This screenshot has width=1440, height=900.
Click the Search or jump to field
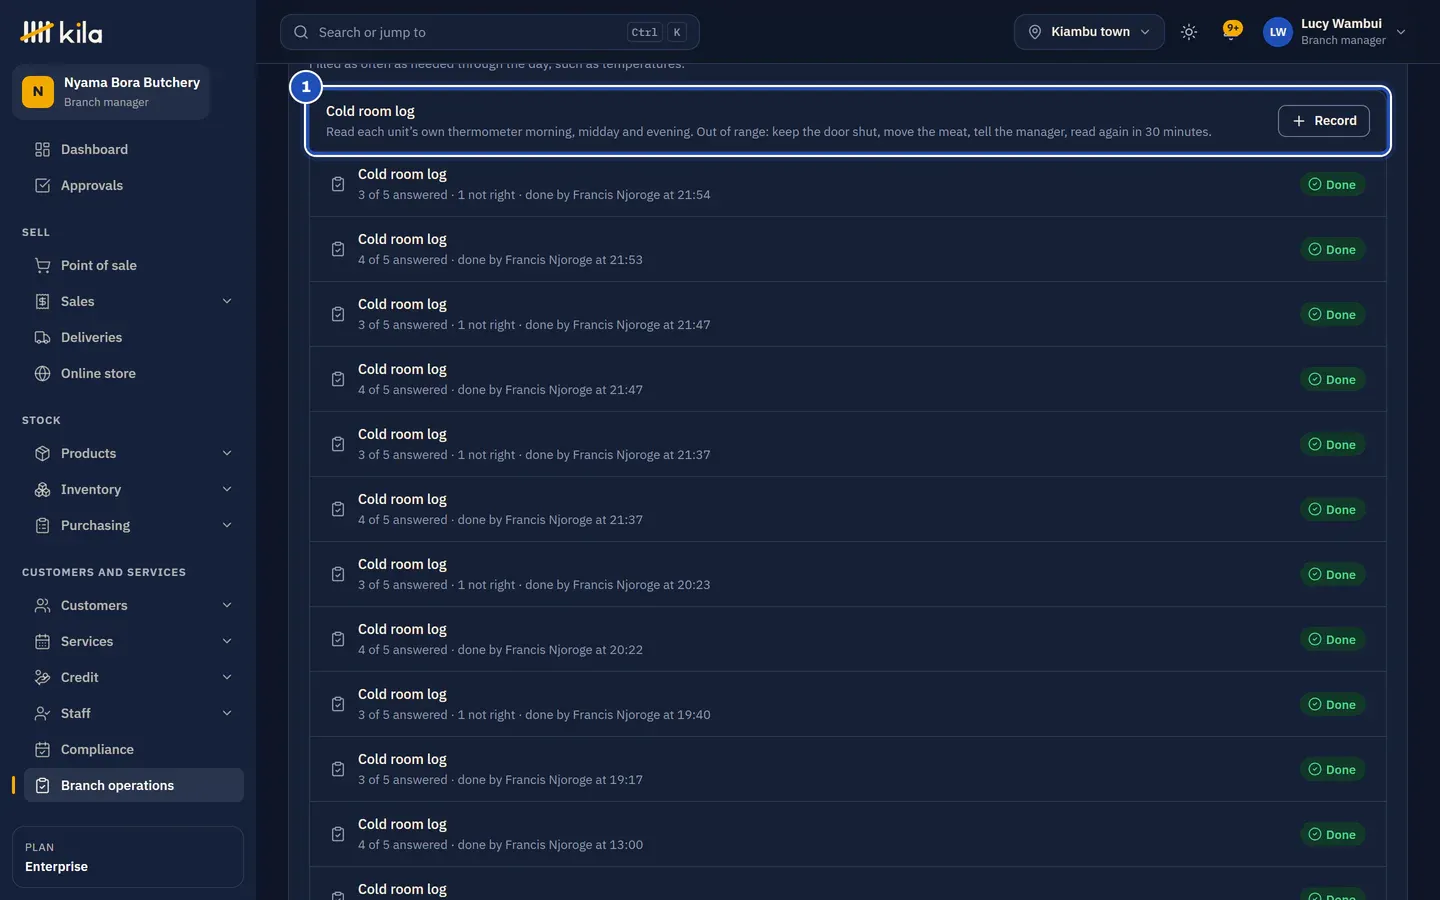(x=490, y=32)
